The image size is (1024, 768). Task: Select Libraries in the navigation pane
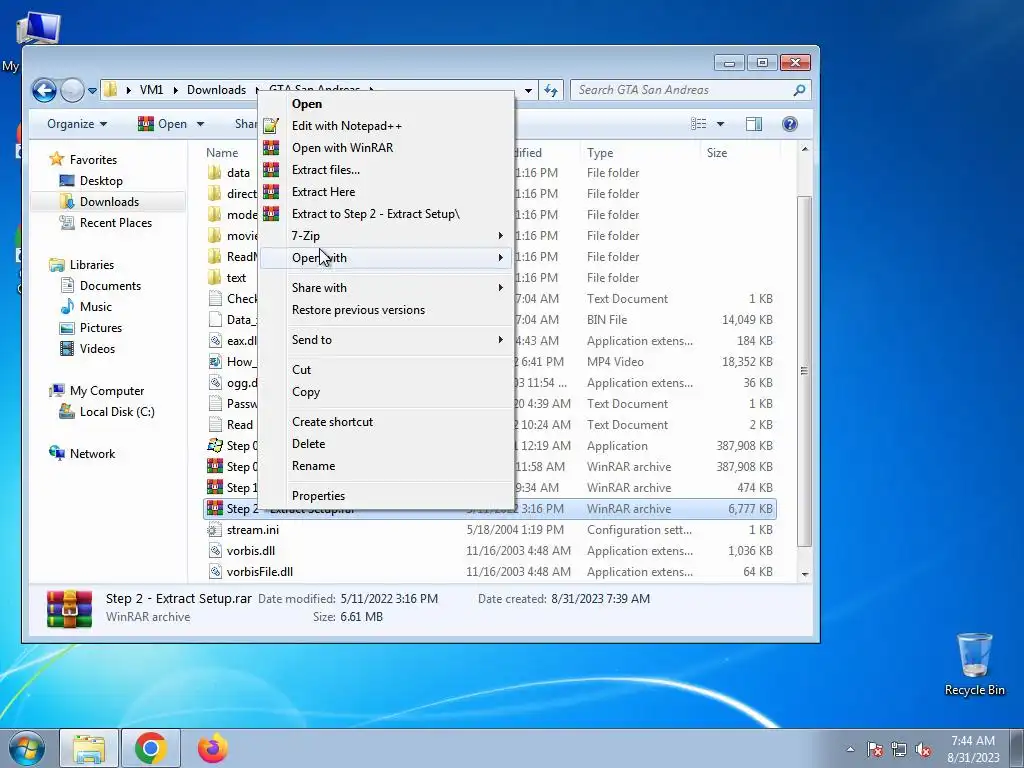coord(82,264)
